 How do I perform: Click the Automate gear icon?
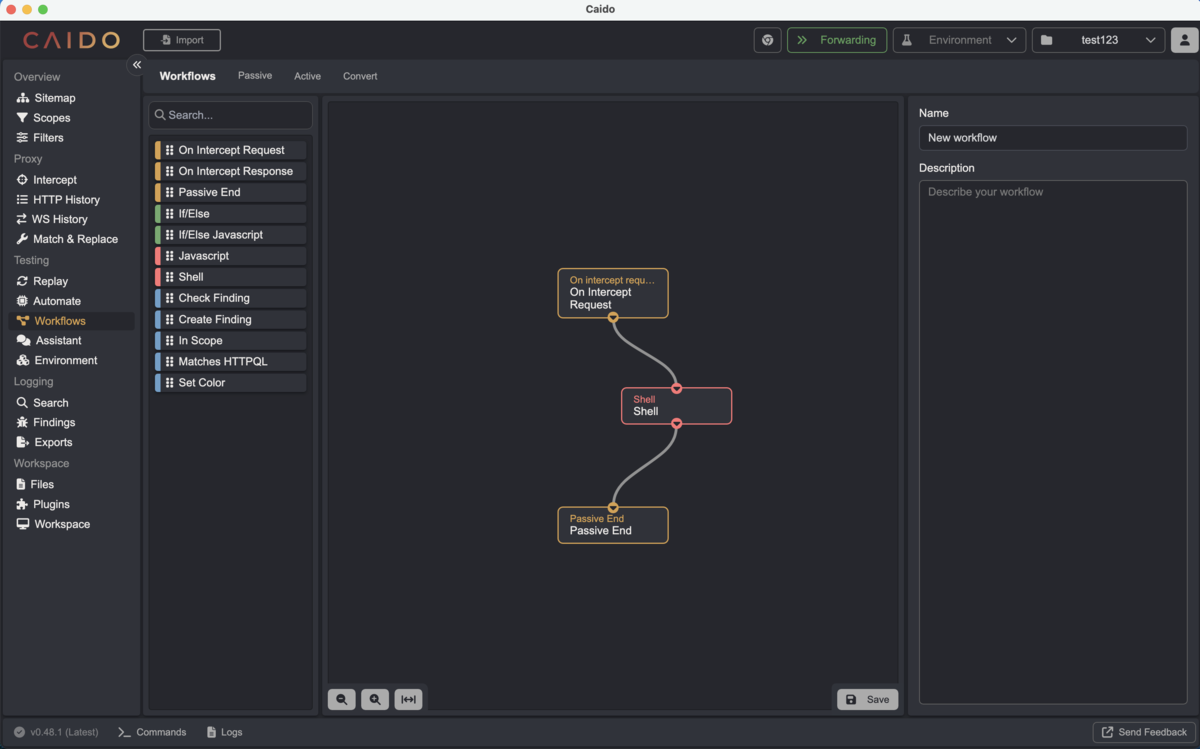(x=22, y=301)
